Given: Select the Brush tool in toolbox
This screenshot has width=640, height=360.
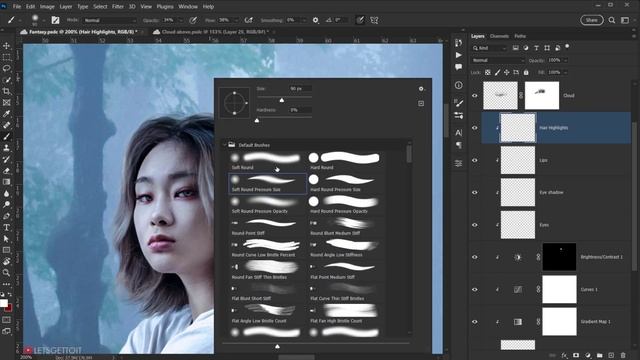Looking at the screenshot, I should (7, 137).
